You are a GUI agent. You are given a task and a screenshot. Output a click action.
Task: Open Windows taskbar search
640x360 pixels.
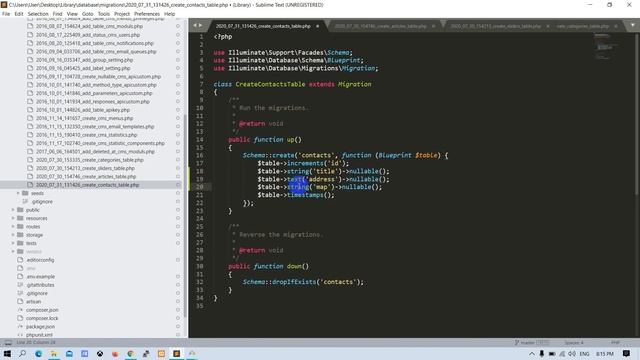coord(22,353)
